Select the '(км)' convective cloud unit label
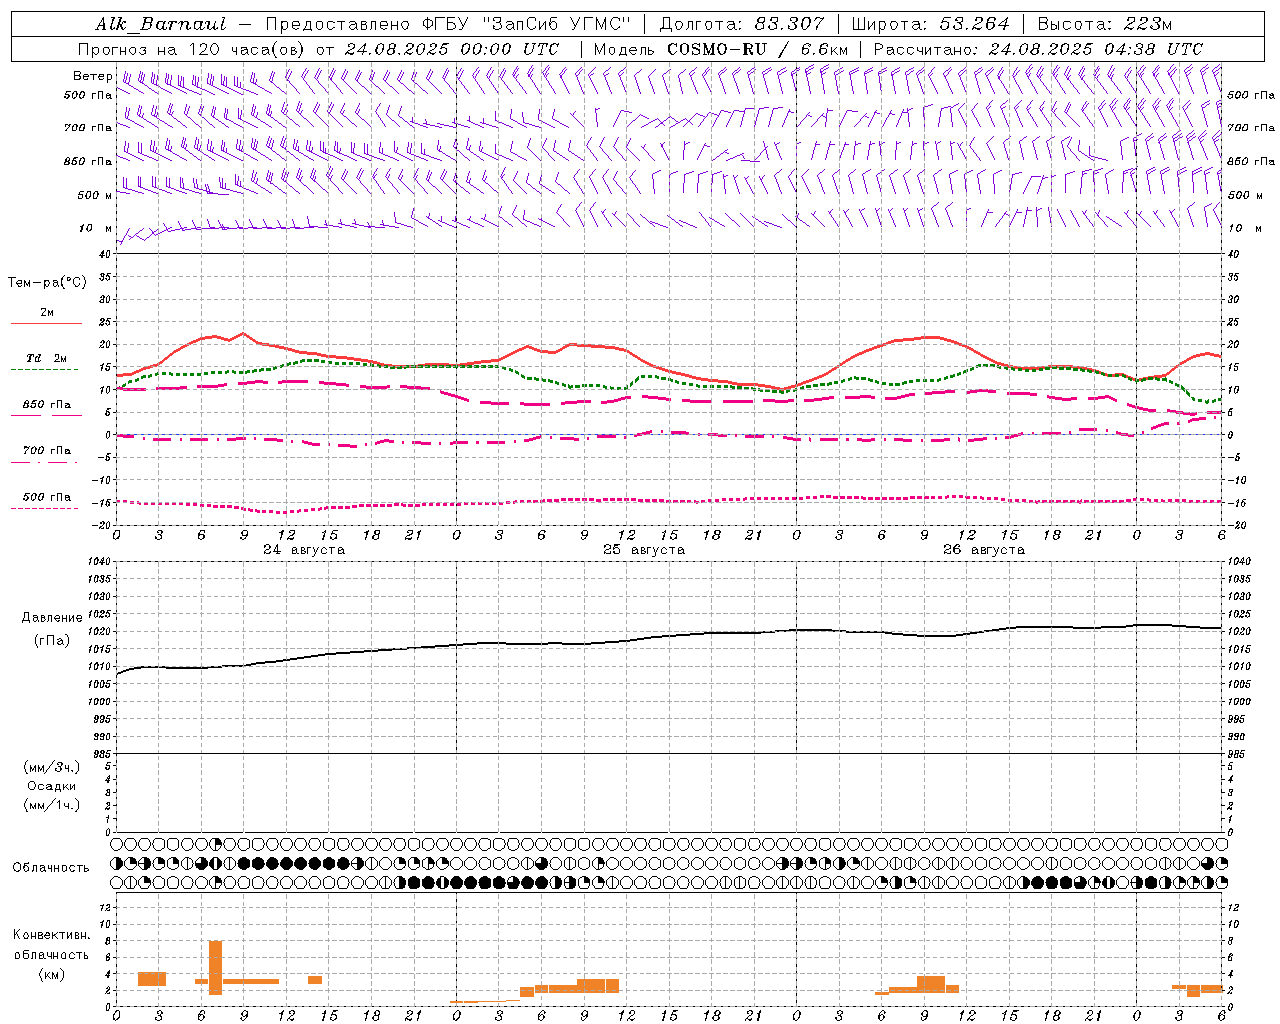Image resolution: width=1280 pixels, height=1024 pixels. [x=52, y=974]
